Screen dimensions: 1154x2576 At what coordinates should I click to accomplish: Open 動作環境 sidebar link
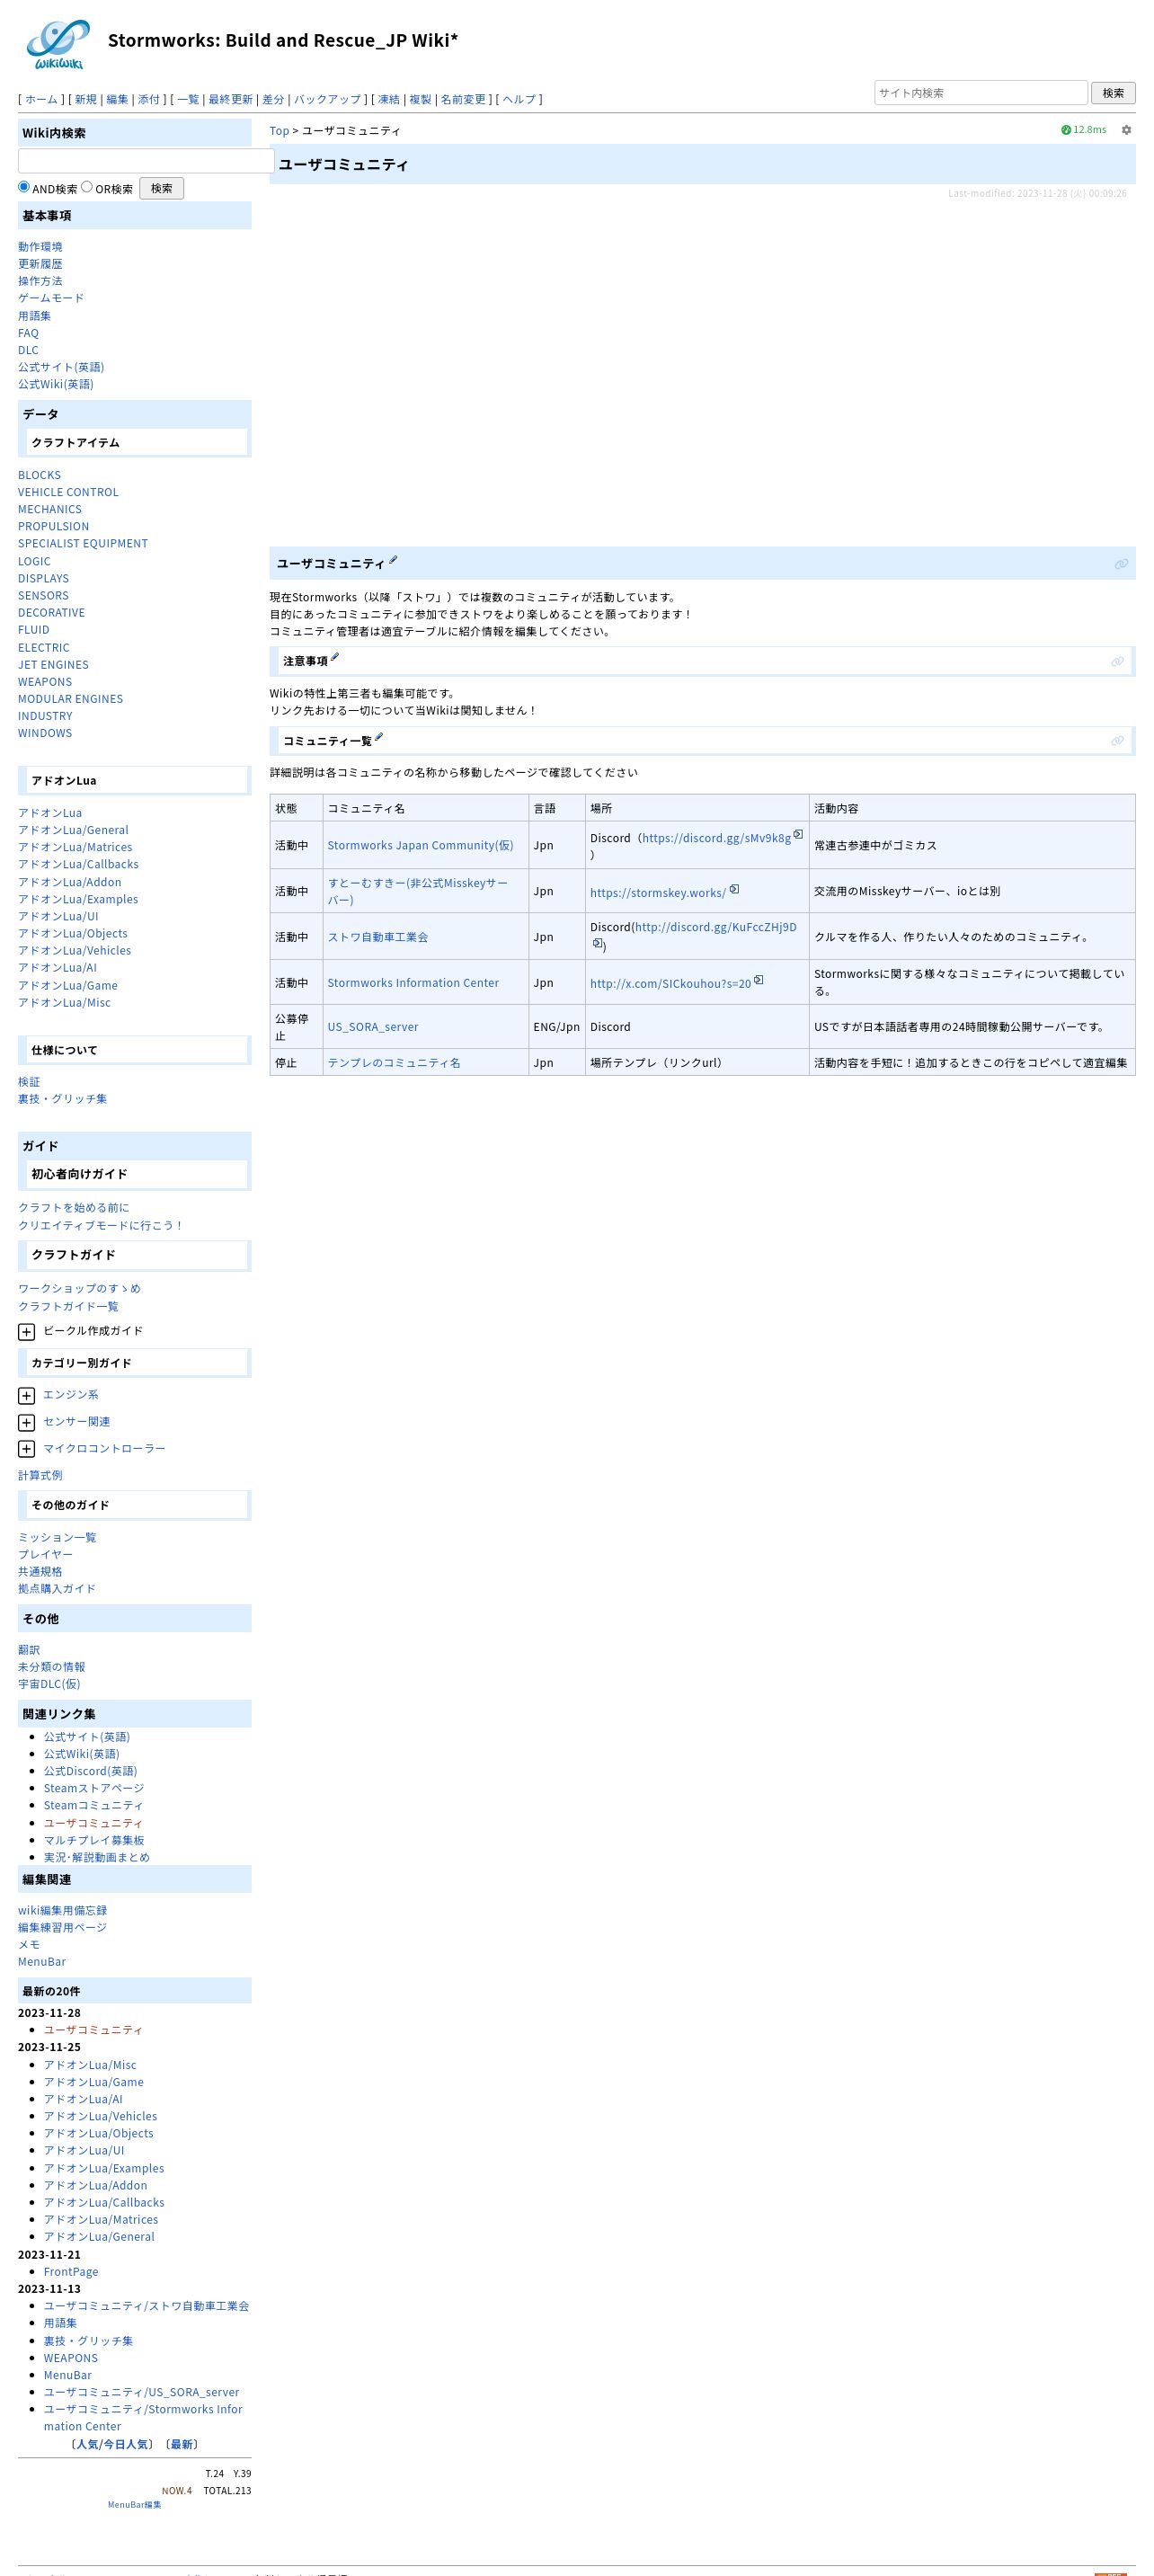[40, 247]
